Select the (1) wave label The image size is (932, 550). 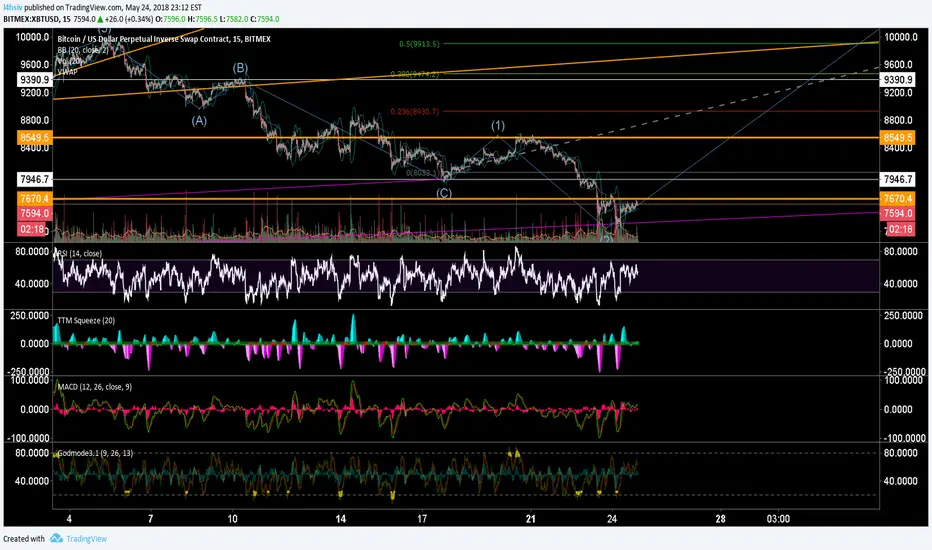(498, 125)
